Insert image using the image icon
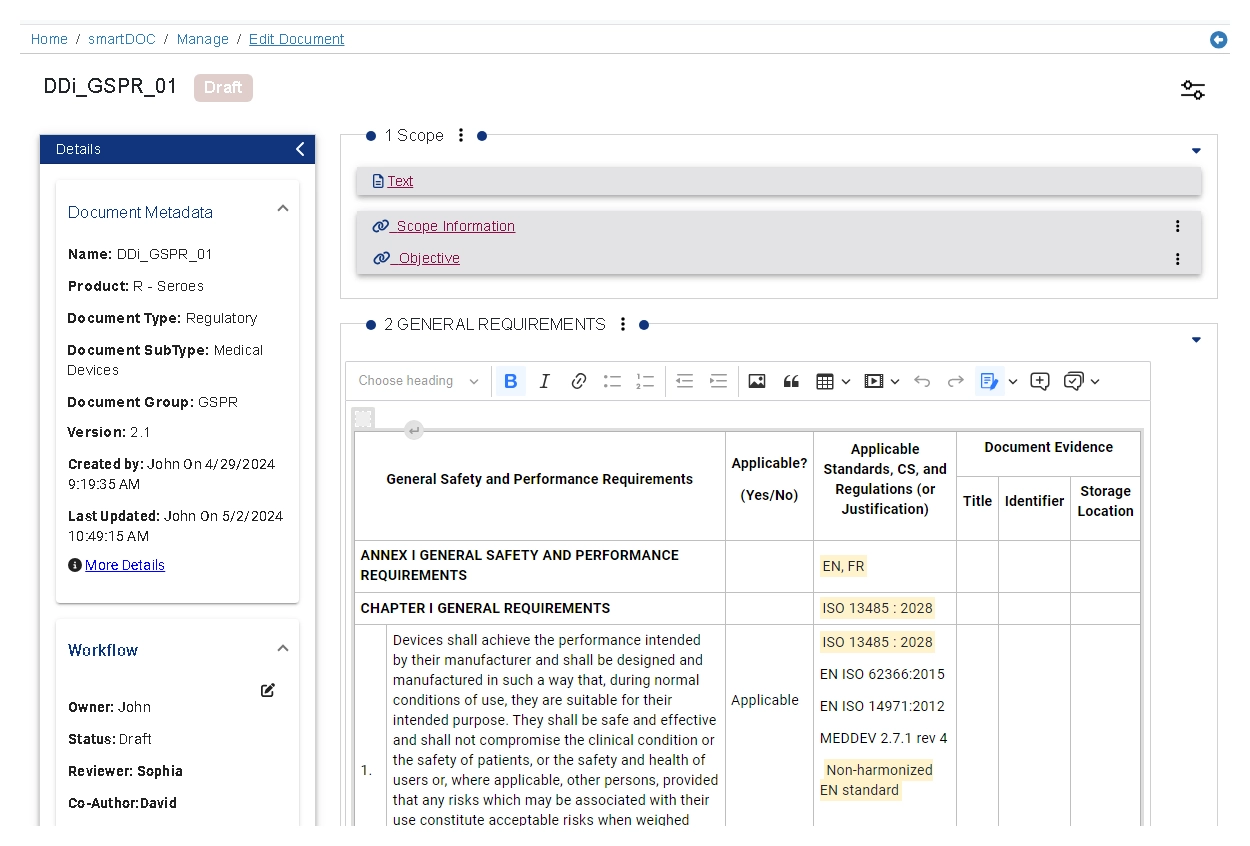Image resolution: width=1250 pixels, height=846 pixels. click(757, 381)
